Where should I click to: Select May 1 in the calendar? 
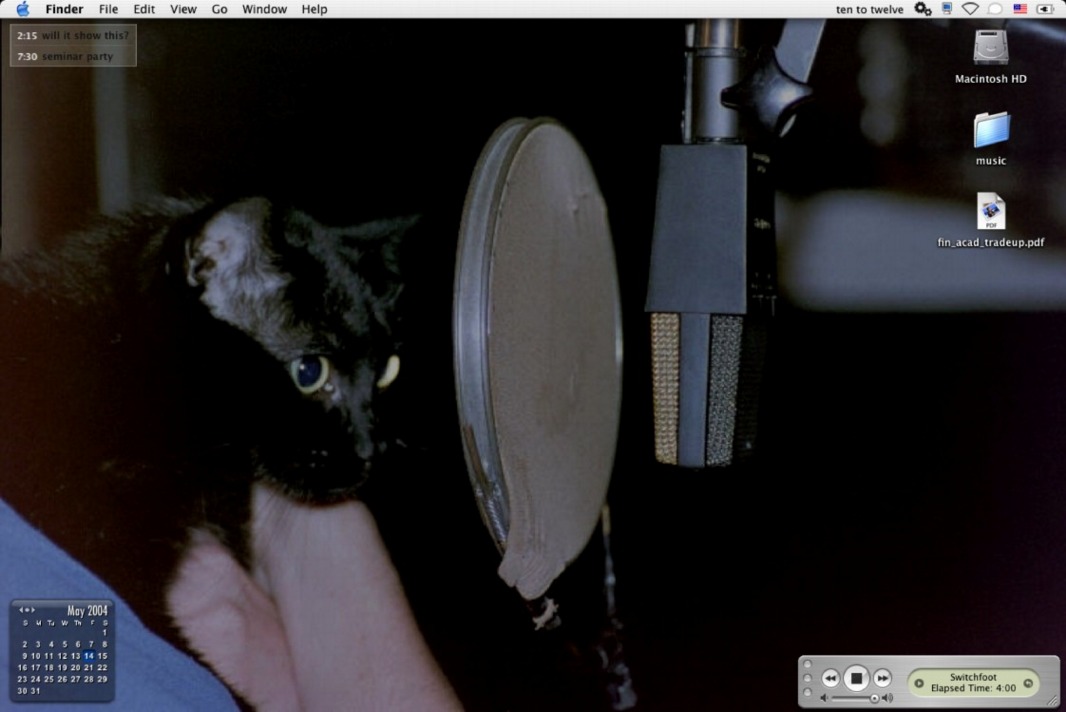105,632
